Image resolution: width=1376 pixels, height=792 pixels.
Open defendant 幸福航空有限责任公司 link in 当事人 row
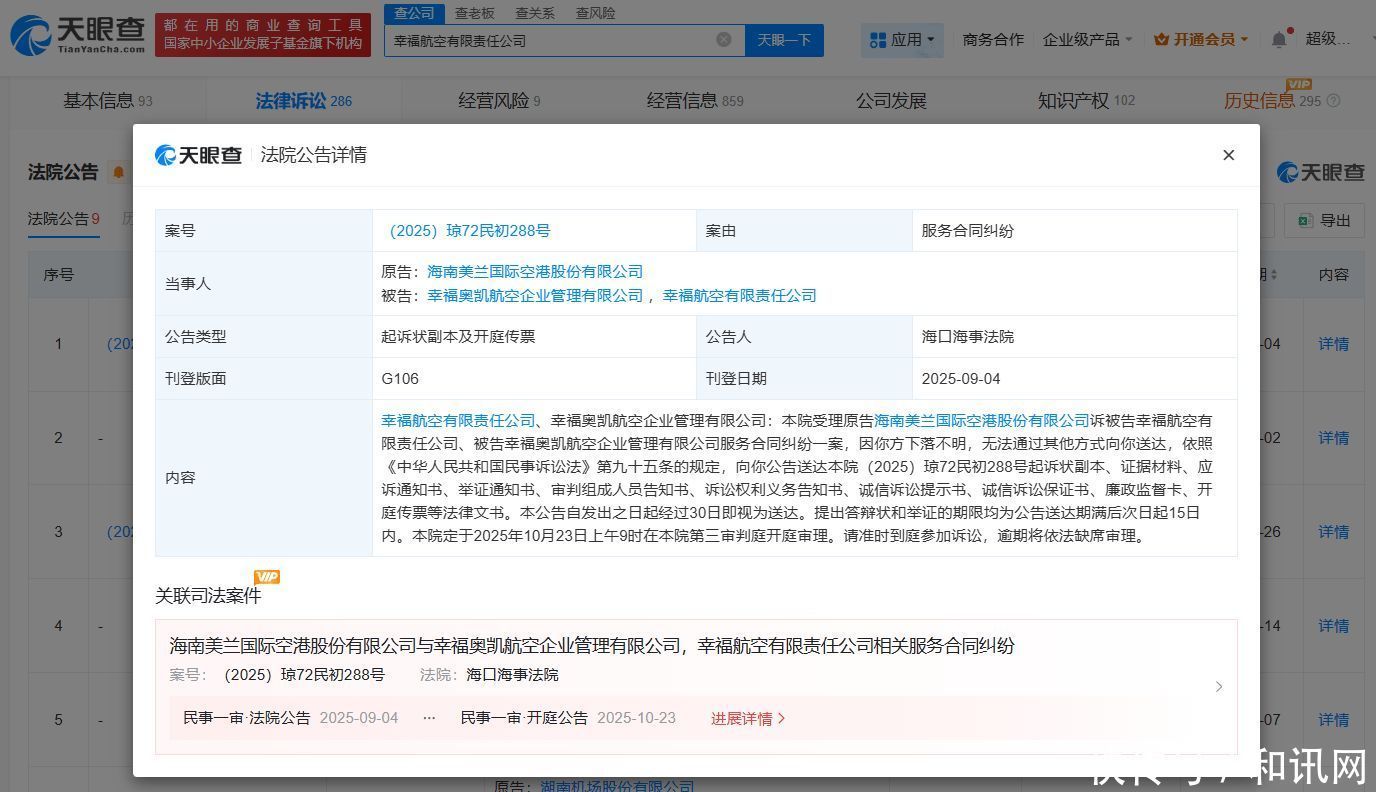click(x=740, y=296)
